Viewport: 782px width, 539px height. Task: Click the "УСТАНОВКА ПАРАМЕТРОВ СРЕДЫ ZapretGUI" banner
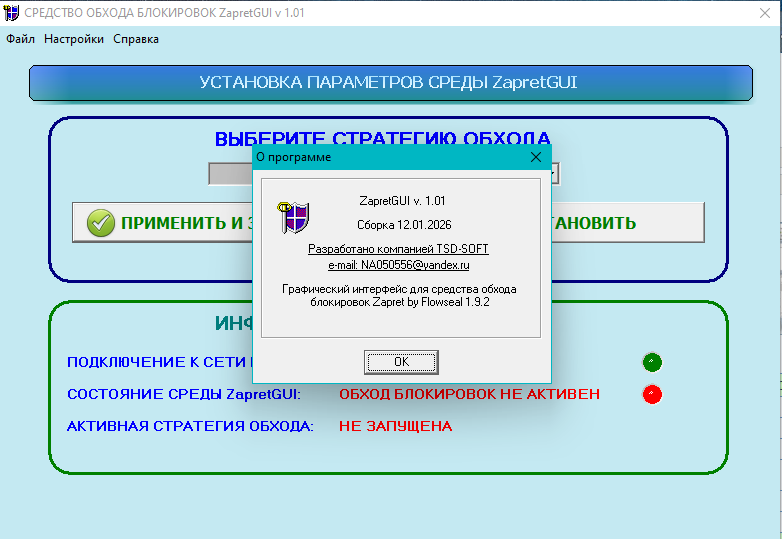[390, 83]
